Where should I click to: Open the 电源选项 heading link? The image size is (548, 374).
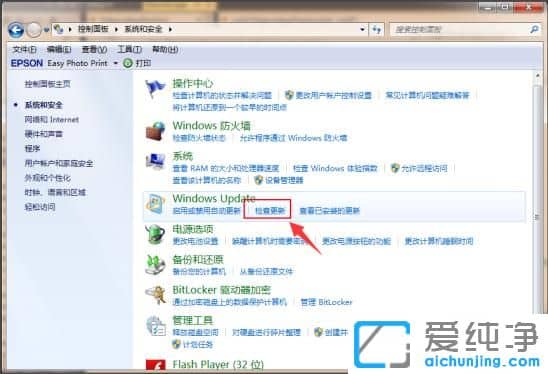(x=193, y=229)
